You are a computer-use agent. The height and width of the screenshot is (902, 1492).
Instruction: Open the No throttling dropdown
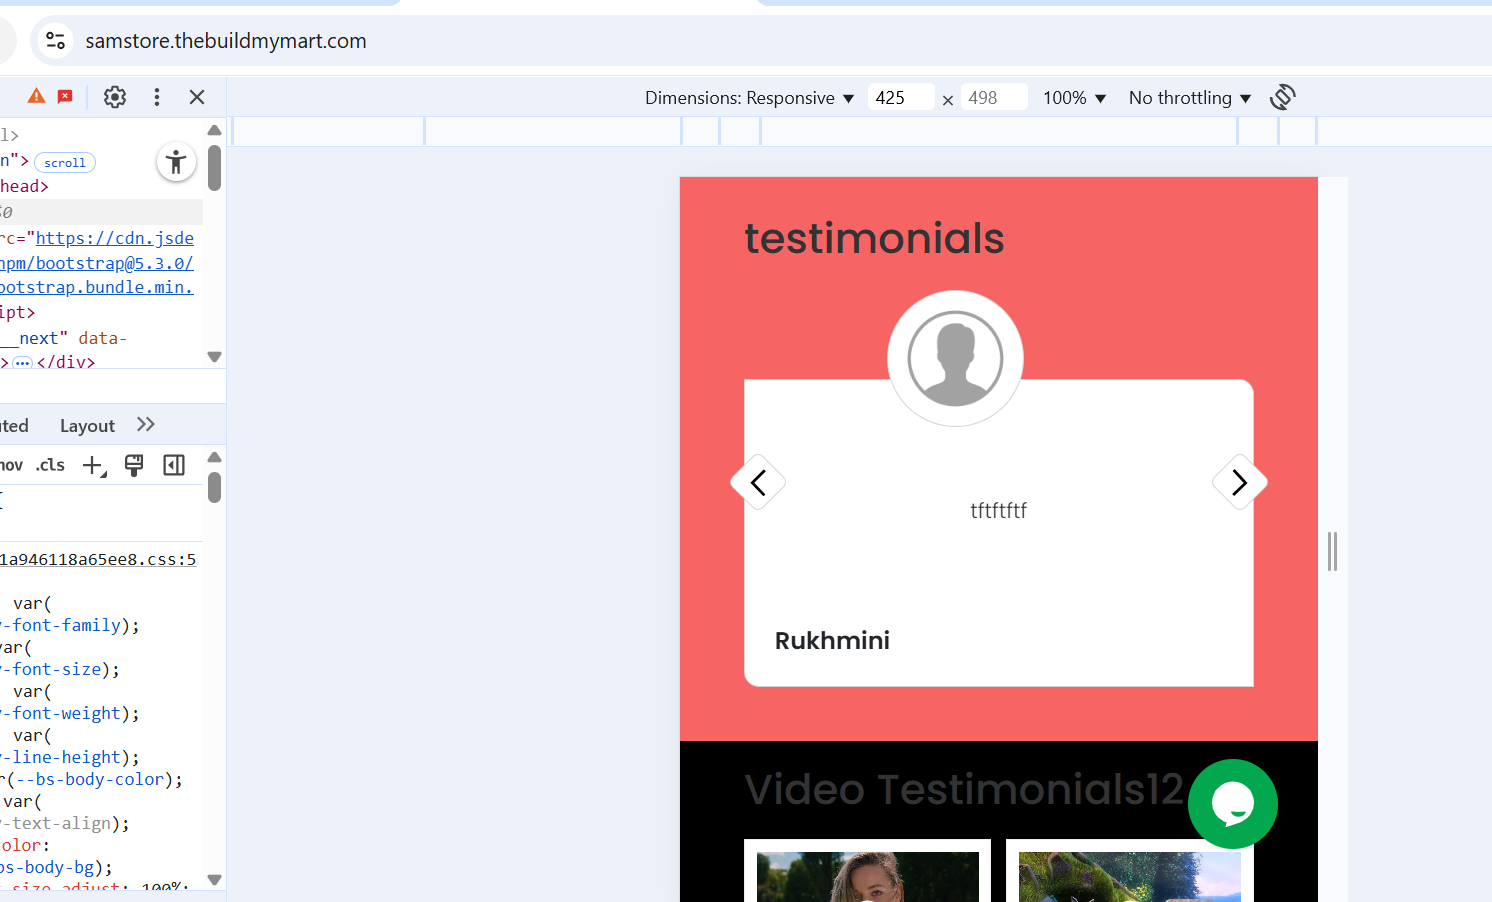point(1190,98)
